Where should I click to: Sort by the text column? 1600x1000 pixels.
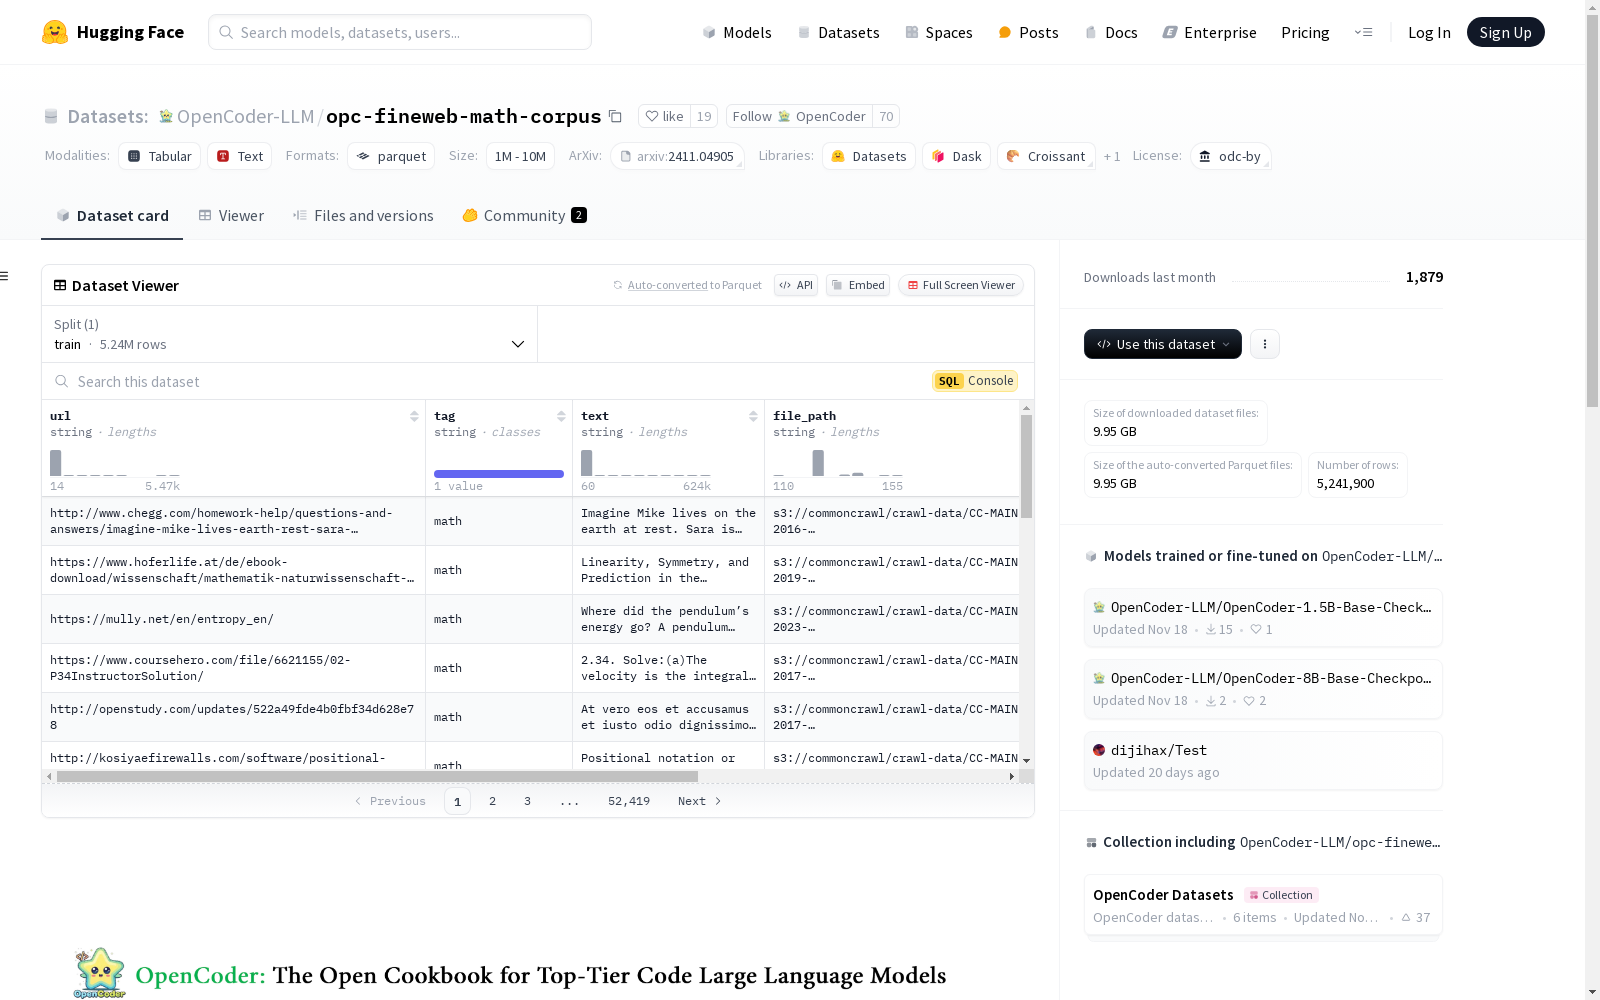(x=753, y=416)
